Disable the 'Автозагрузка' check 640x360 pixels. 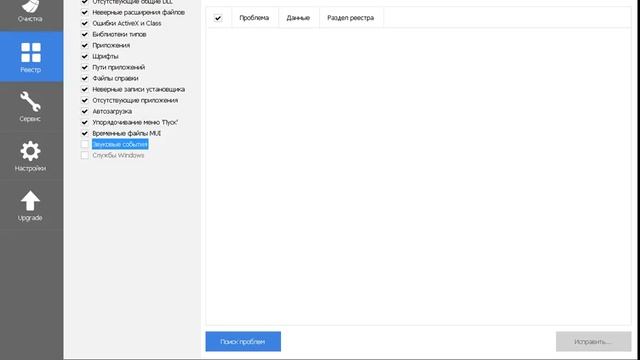(84, 111)
